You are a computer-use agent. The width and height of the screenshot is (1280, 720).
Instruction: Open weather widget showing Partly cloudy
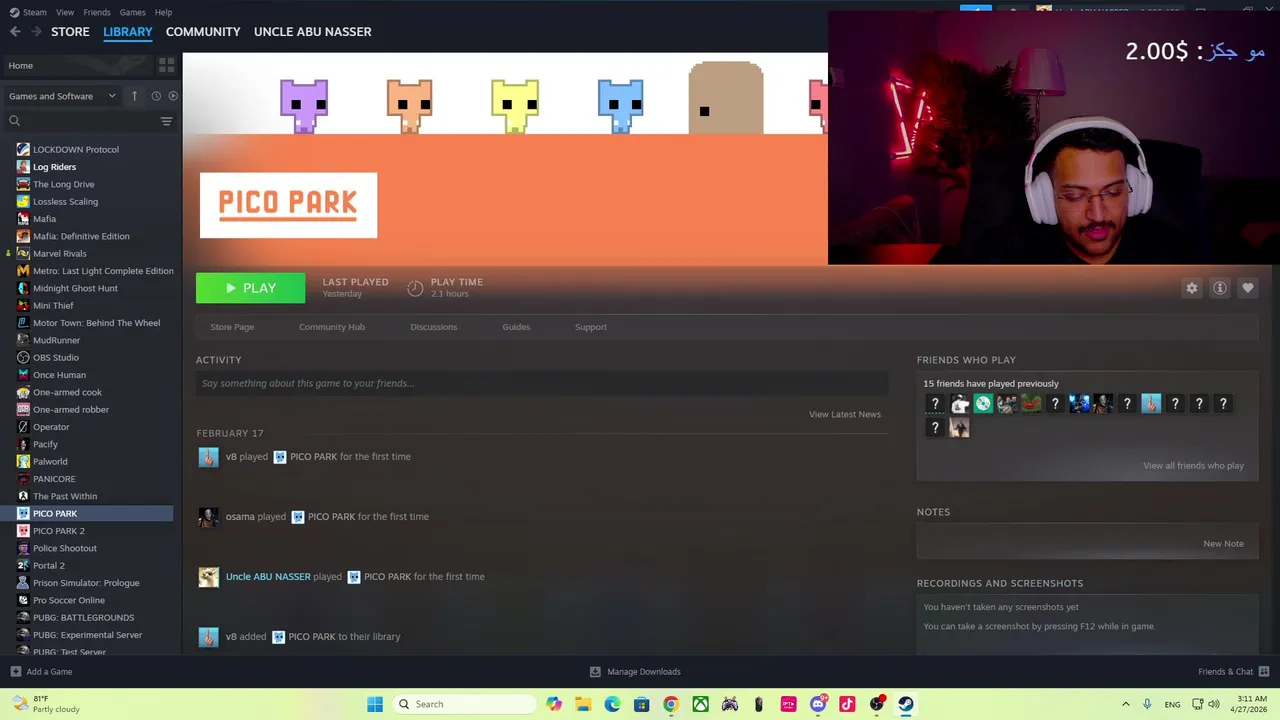(45, 704)
